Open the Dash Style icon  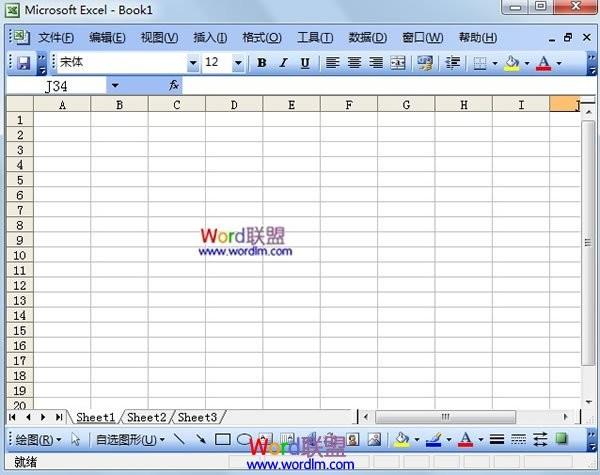518,439
